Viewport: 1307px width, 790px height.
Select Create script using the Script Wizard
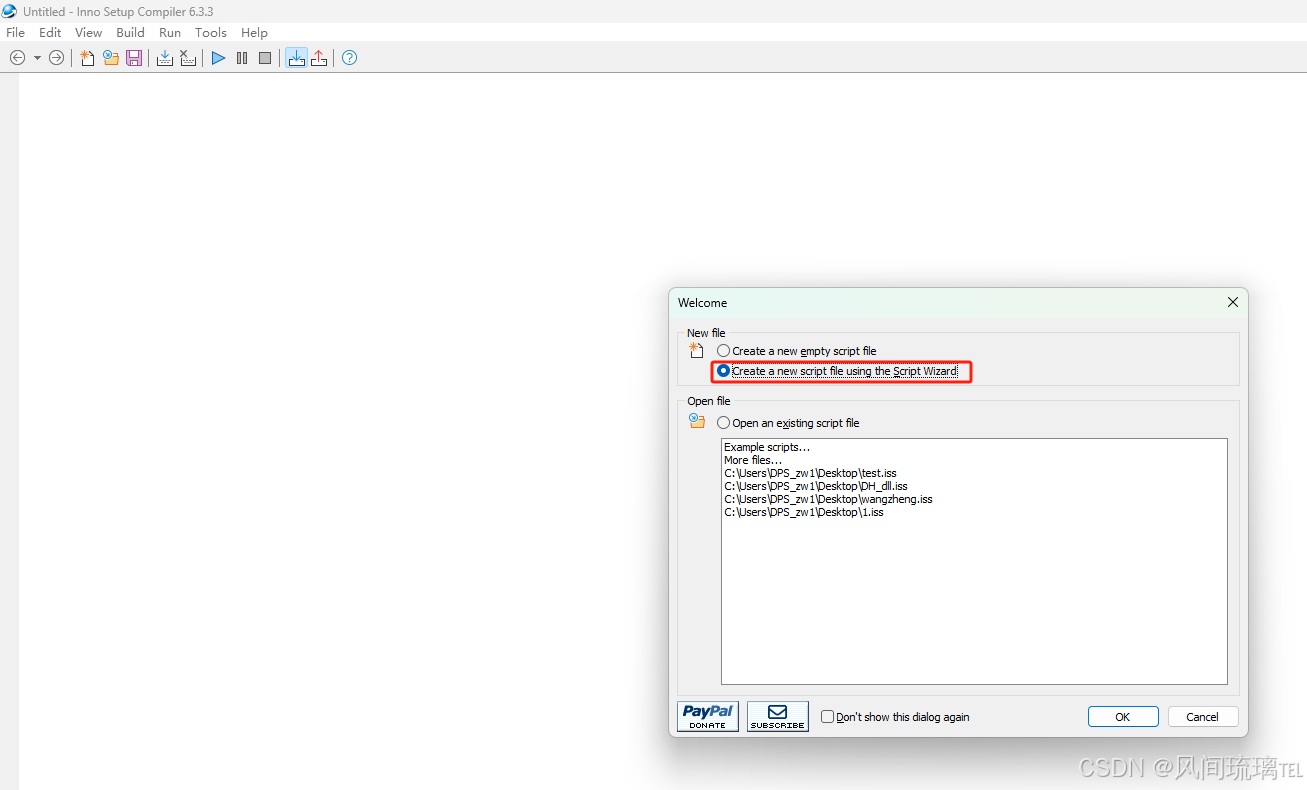838,371
